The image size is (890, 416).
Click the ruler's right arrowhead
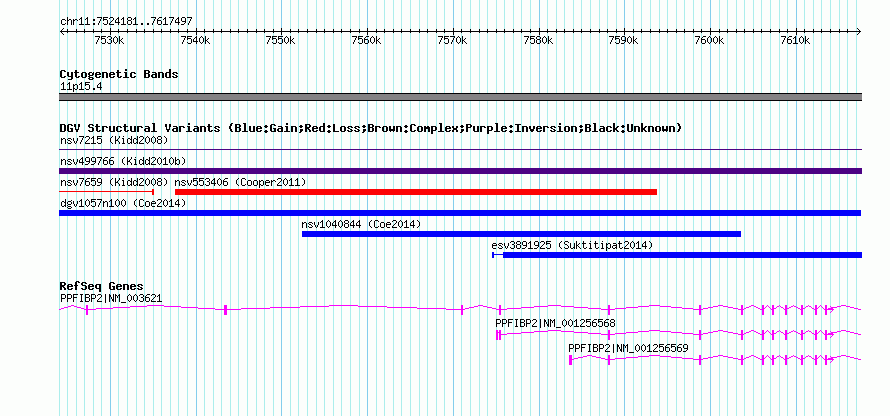(x=859, y=32)
